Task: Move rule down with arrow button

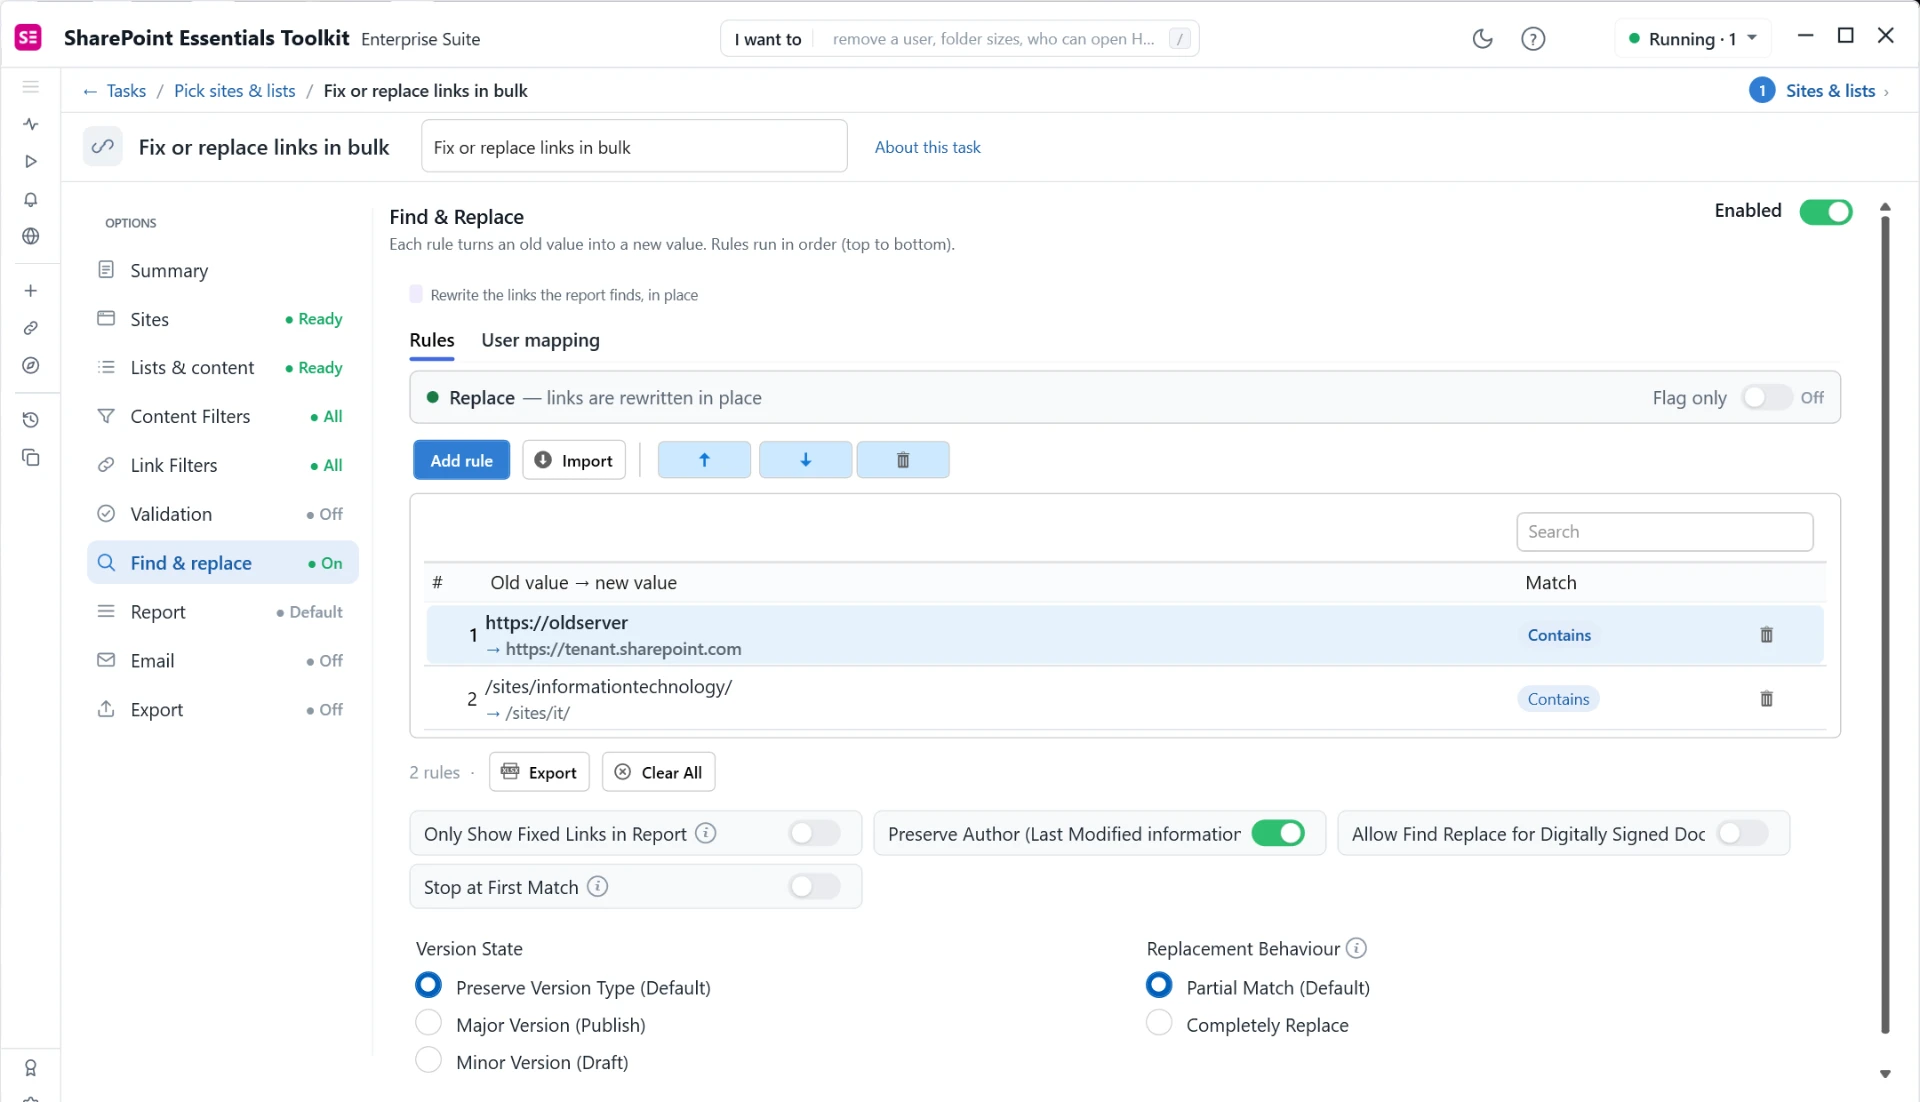Action: click(805, 460)
